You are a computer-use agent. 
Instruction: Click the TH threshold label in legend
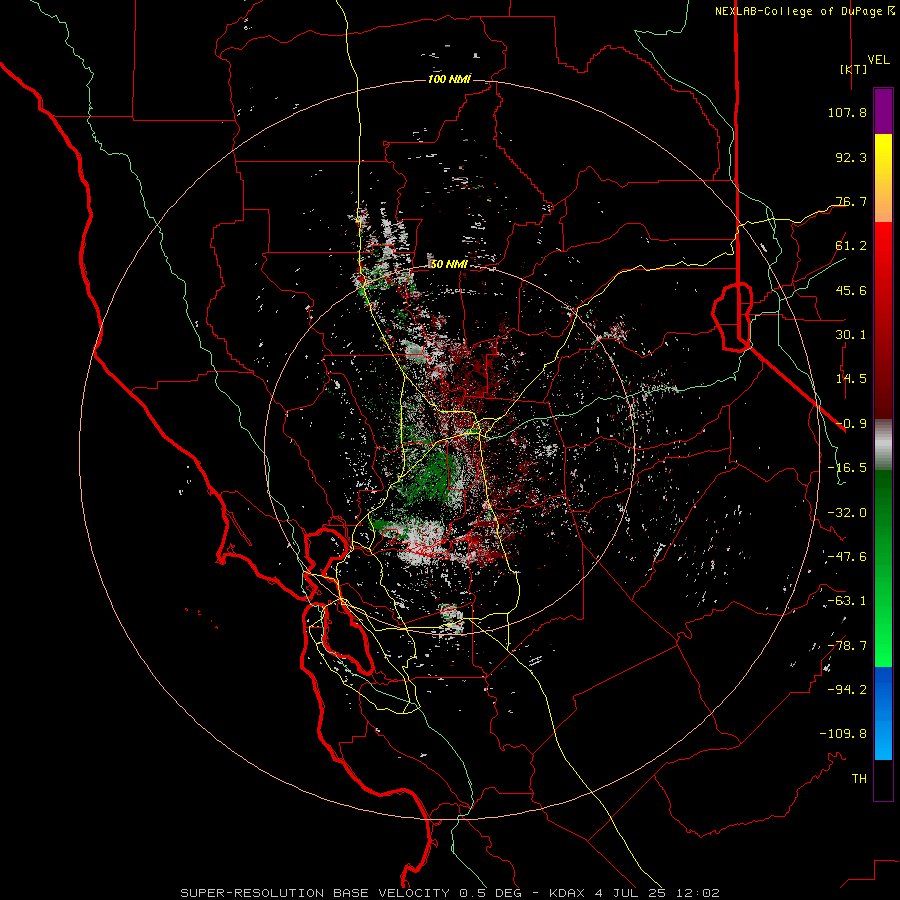[x=859, y=779]
